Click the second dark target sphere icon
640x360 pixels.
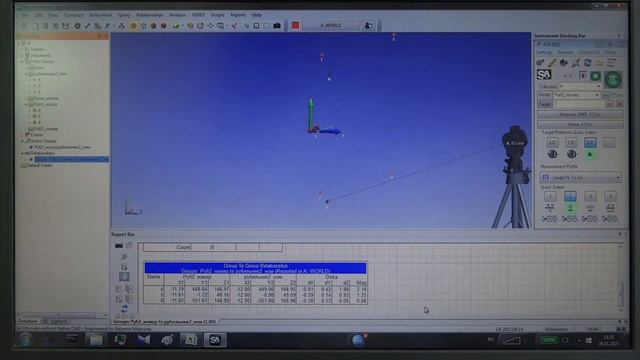coord(571,154)
